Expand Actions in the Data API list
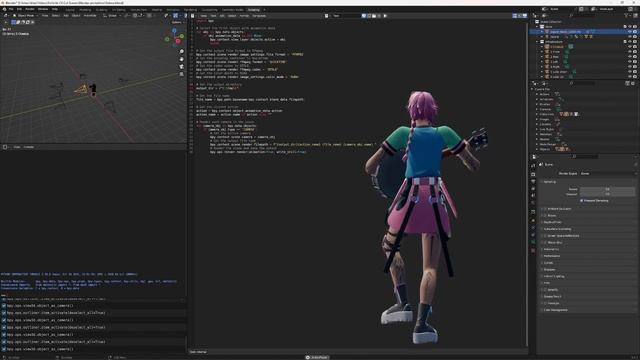Screen dimensions: 640x360 click(x=537, y=94)
